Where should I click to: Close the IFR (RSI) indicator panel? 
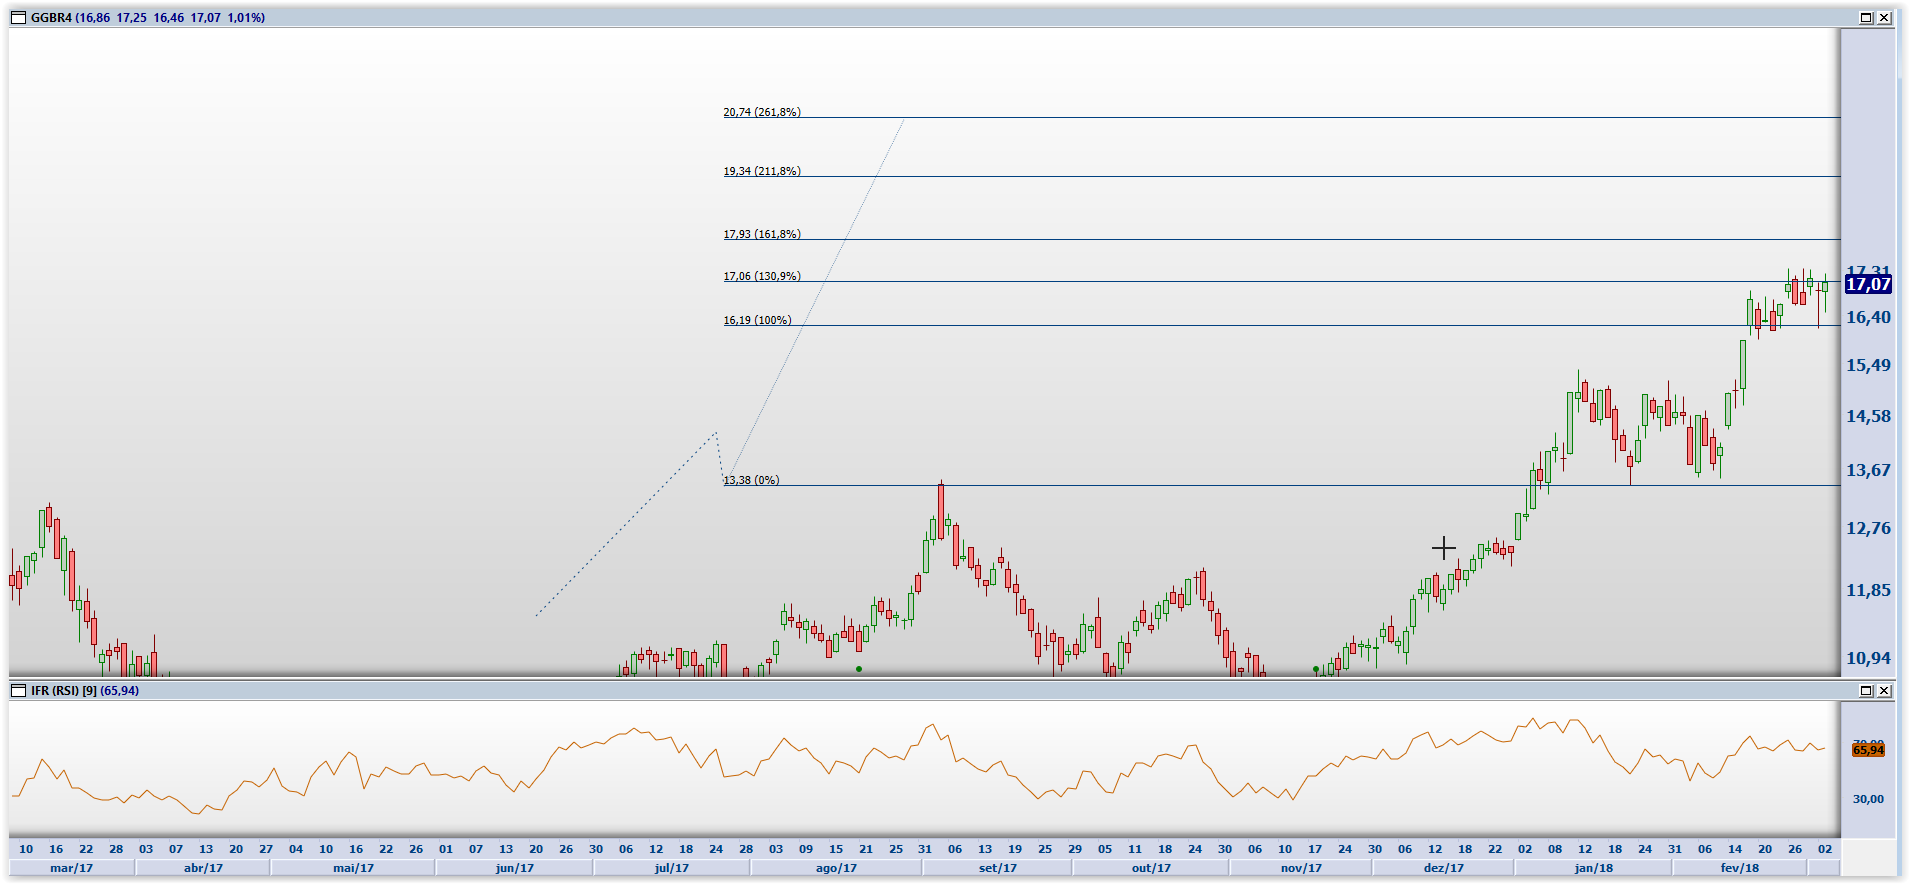[x=1884, y=691]
